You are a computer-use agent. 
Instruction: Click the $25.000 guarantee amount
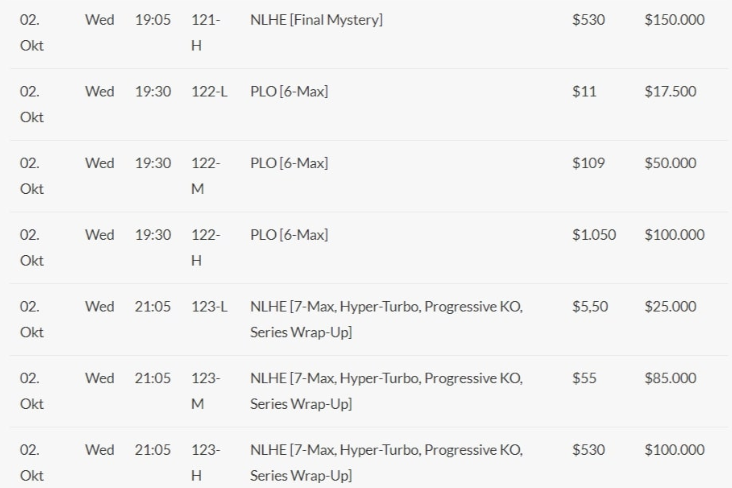click(x=670, y=307)
